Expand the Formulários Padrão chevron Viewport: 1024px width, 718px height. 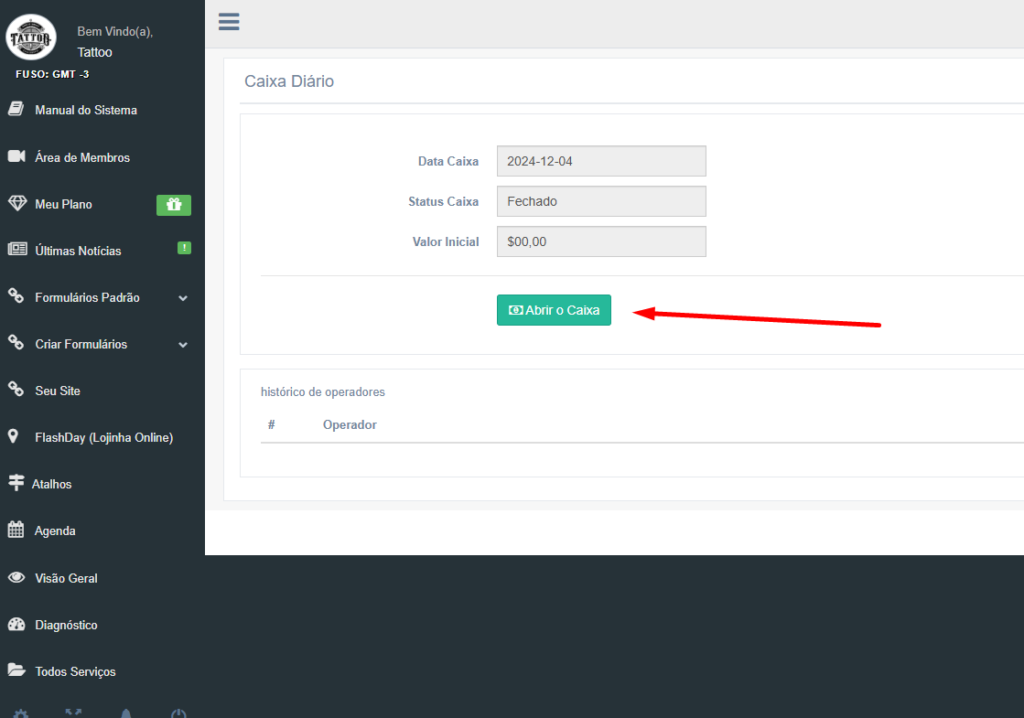(x=183, y=298)
